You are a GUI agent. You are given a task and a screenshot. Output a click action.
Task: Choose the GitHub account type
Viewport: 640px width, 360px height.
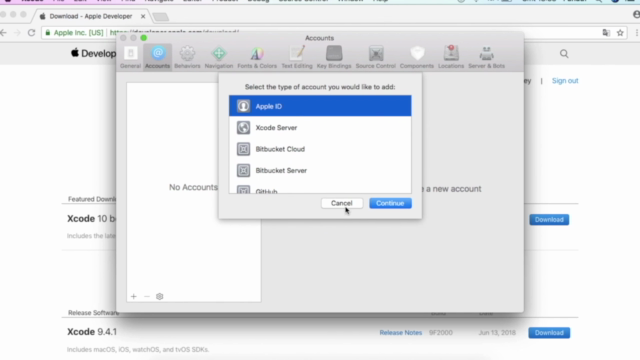tap(320, 189)
